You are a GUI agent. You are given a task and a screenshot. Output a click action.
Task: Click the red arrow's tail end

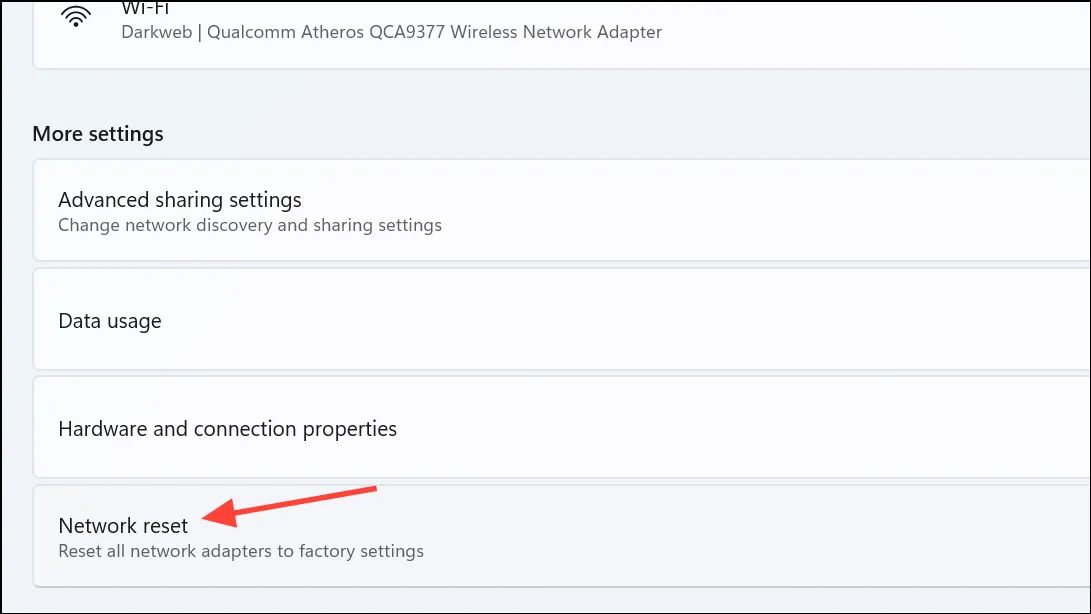(x=370, y=490)
